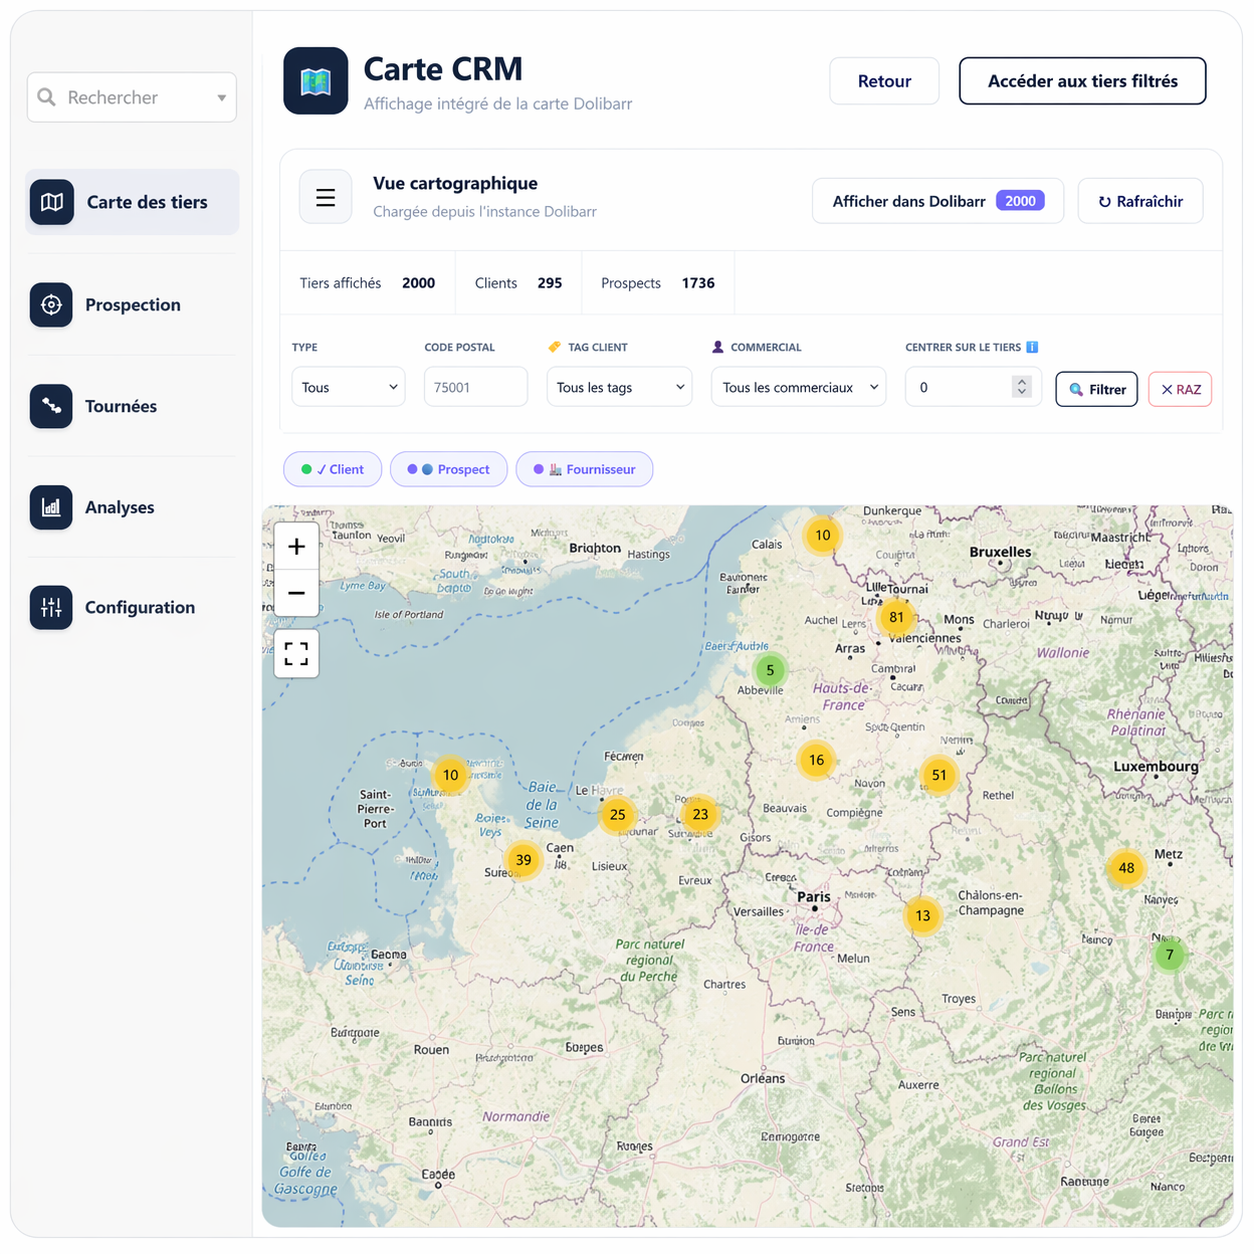This screenshot has height=1254, width=1254.
Task: Click the Vue cartographique heading
Action: tap(455, 183)
